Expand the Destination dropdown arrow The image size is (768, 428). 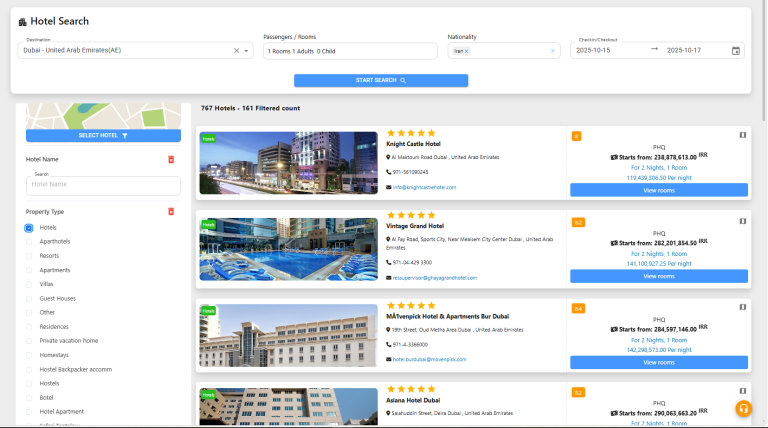click(247, 50)
